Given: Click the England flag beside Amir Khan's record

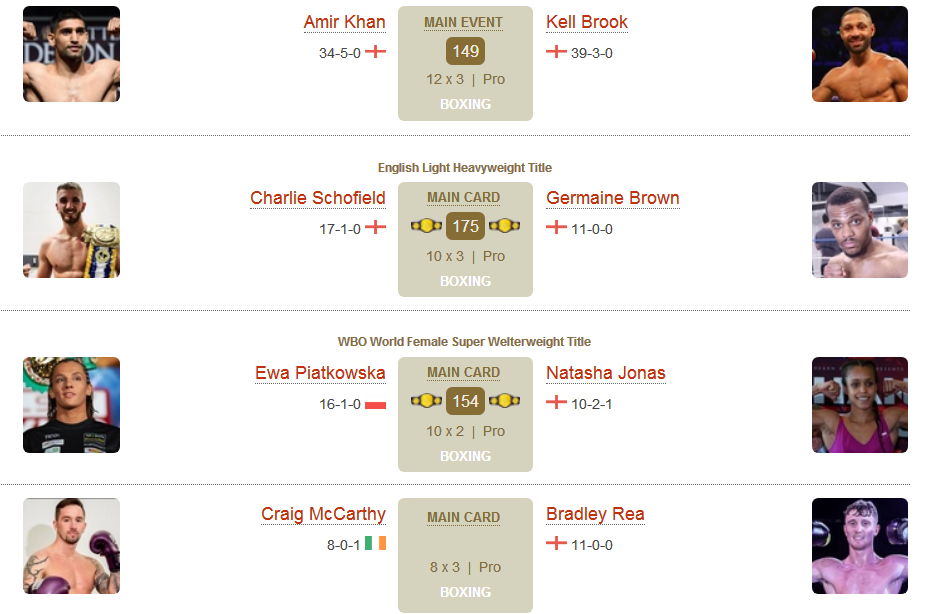Looking at the screenshot, I should [375, 52].
